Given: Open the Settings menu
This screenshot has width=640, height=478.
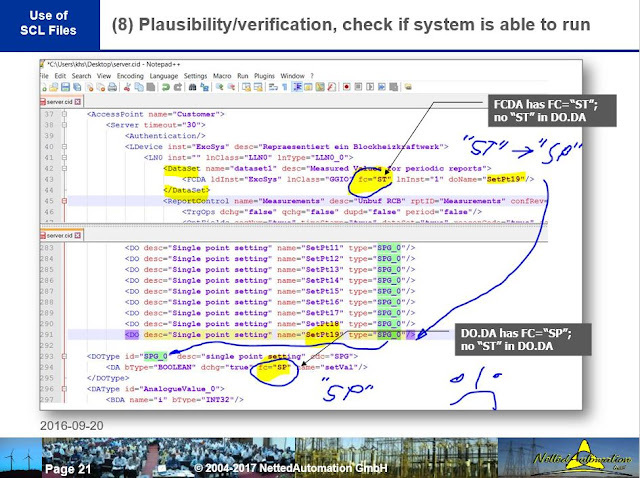Looking at the screenshot, I should point(196,76).
